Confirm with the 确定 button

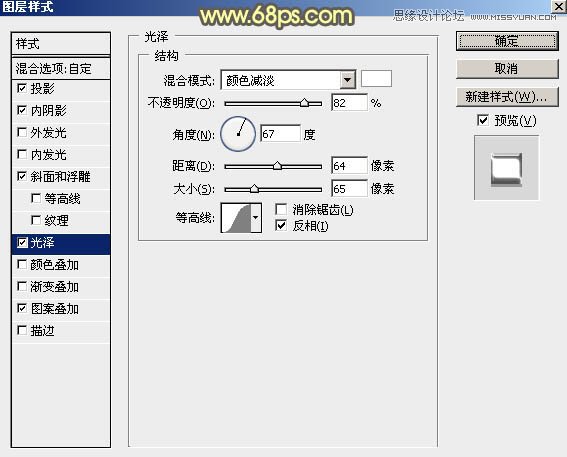507,41
